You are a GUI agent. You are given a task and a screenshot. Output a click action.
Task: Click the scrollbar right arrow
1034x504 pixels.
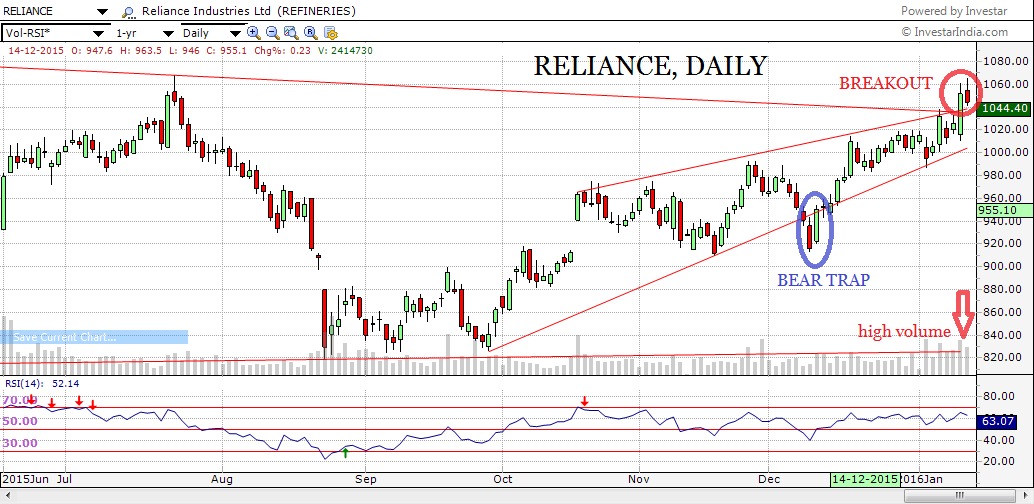(x=1024, y=495)
